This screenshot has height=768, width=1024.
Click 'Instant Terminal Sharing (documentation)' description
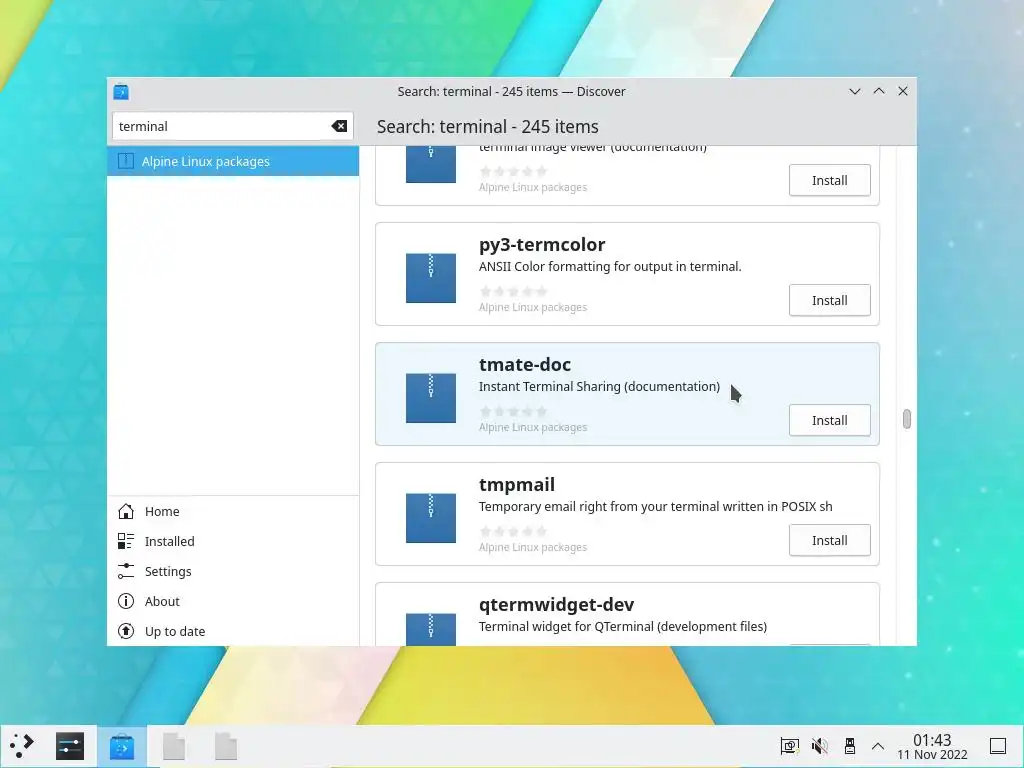tap(600, 387)
